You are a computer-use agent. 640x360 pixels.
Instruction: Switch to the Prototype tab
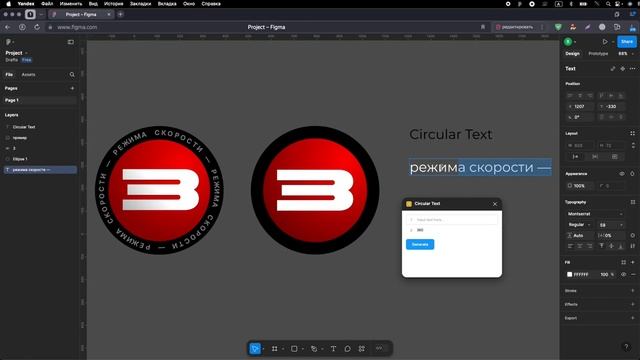click(x=598, y=53)
